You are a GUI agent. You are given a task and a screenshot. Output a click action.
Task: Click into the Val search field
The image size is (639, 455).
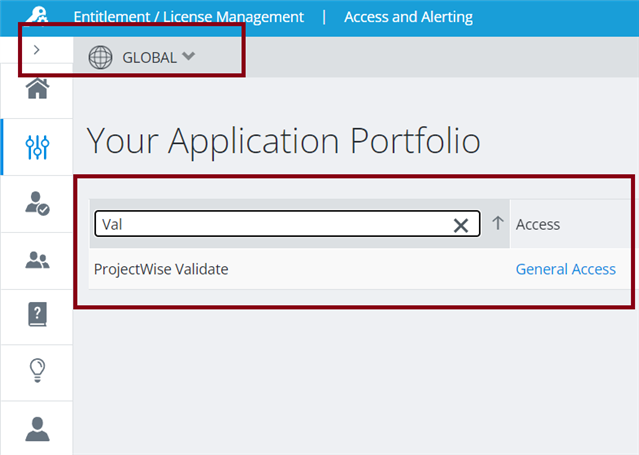point(287,223)
